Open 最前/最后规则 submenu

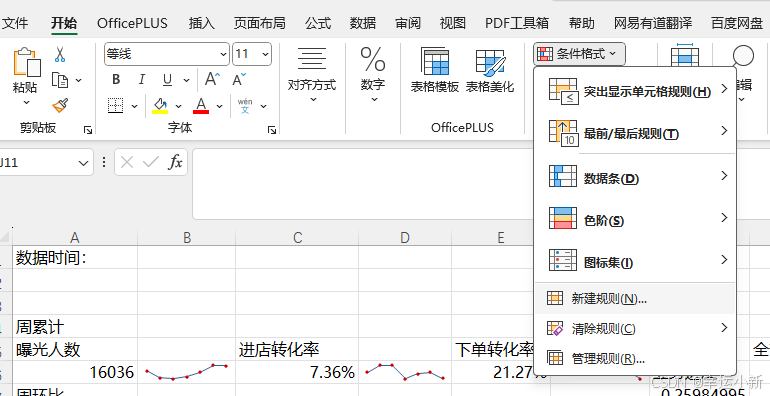tap(635, 133)
